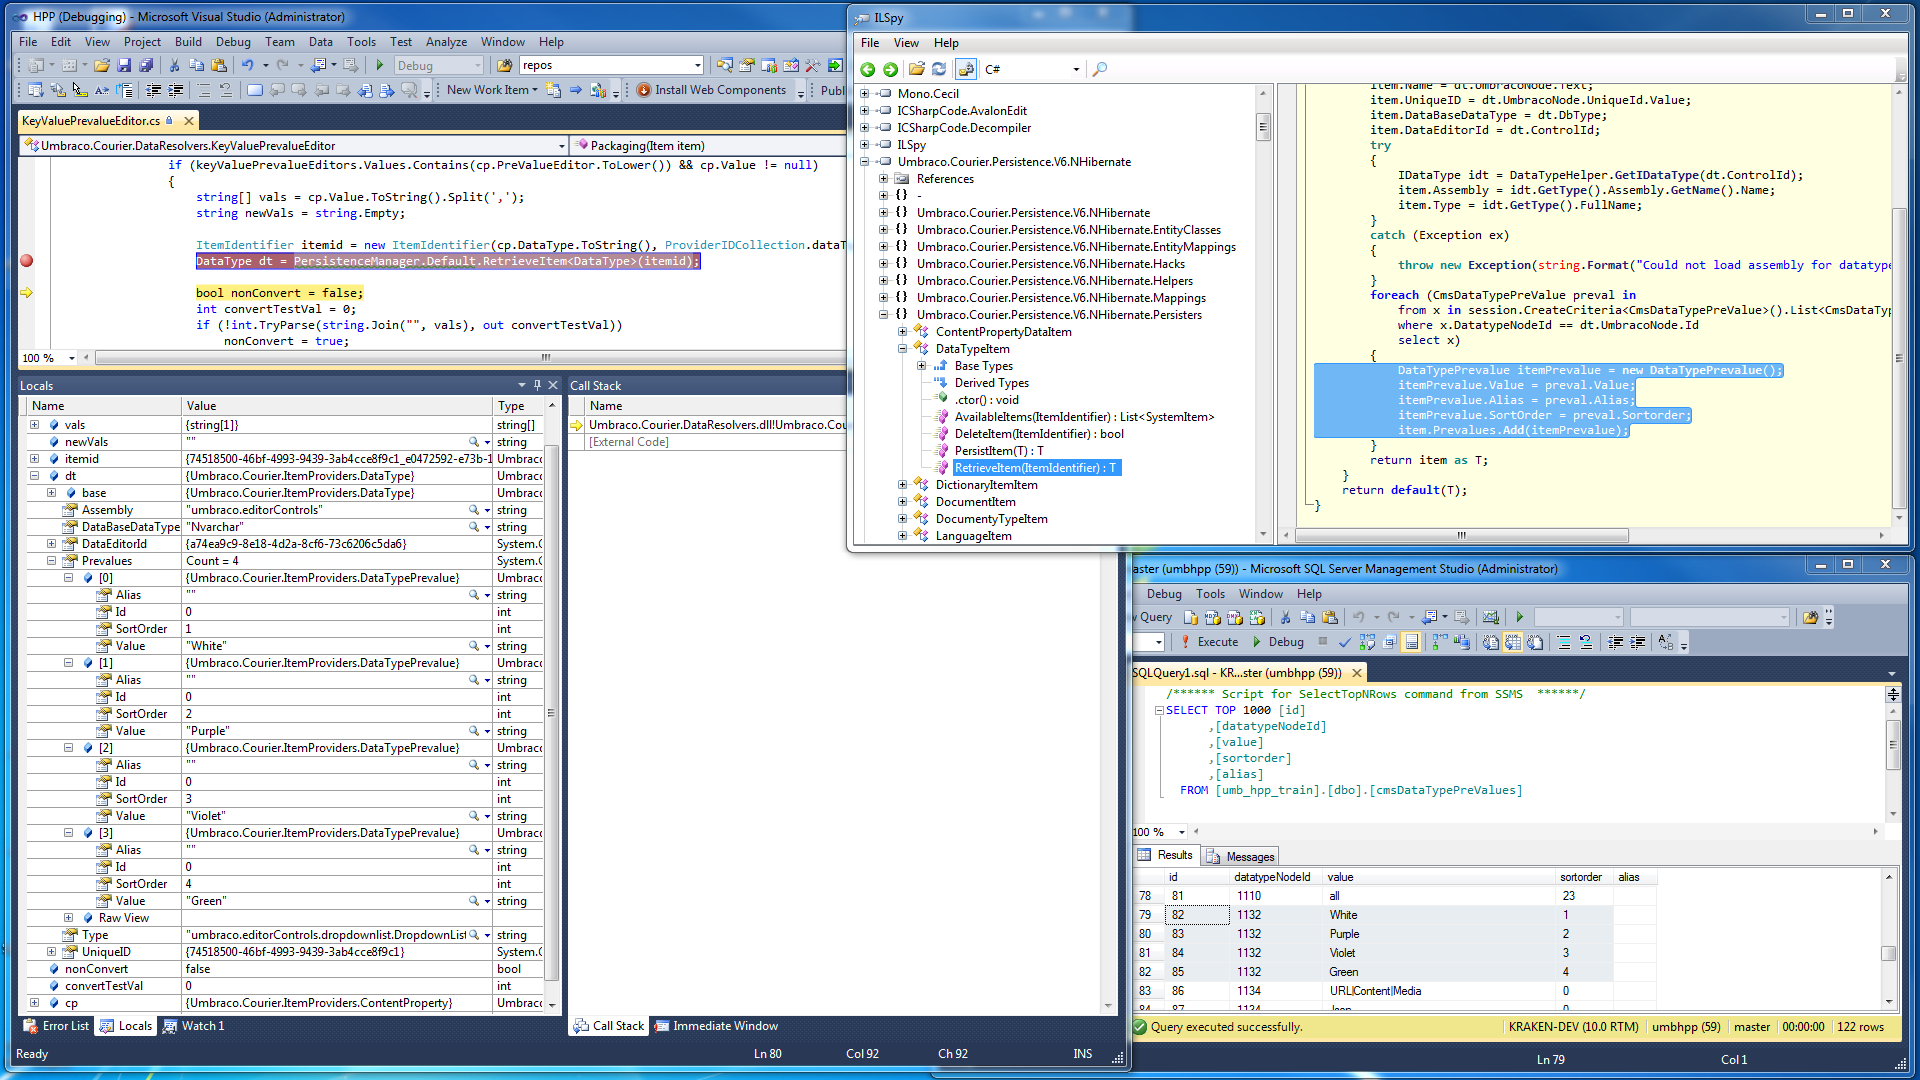This screenshot has height=1080, width=1920.
Task: Open Debug configuration dropdown in Visual Studio
Action: tap(477, 66)
